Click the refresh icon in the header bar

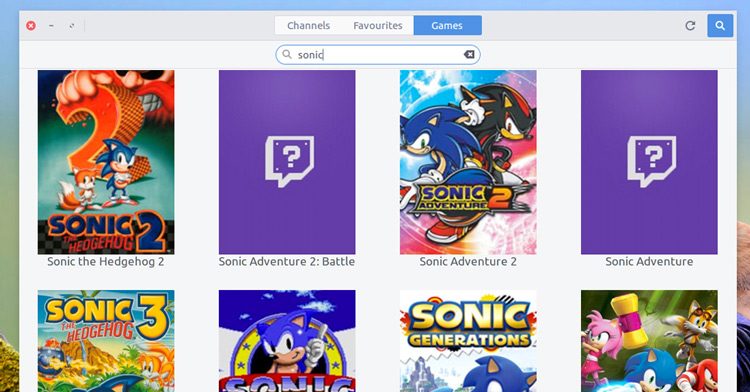690,25
